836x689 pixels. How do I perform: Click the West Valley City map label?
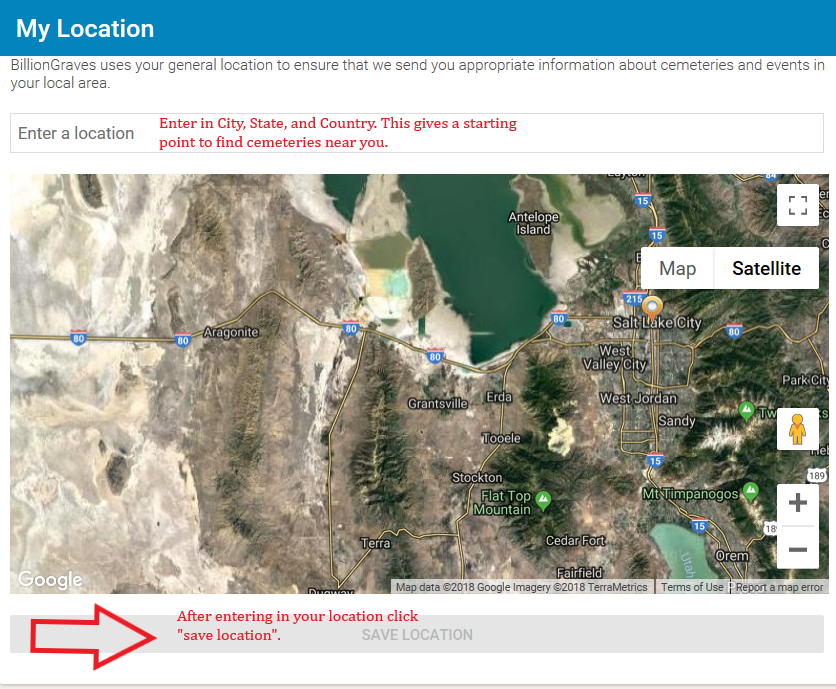tap(614, 358)
